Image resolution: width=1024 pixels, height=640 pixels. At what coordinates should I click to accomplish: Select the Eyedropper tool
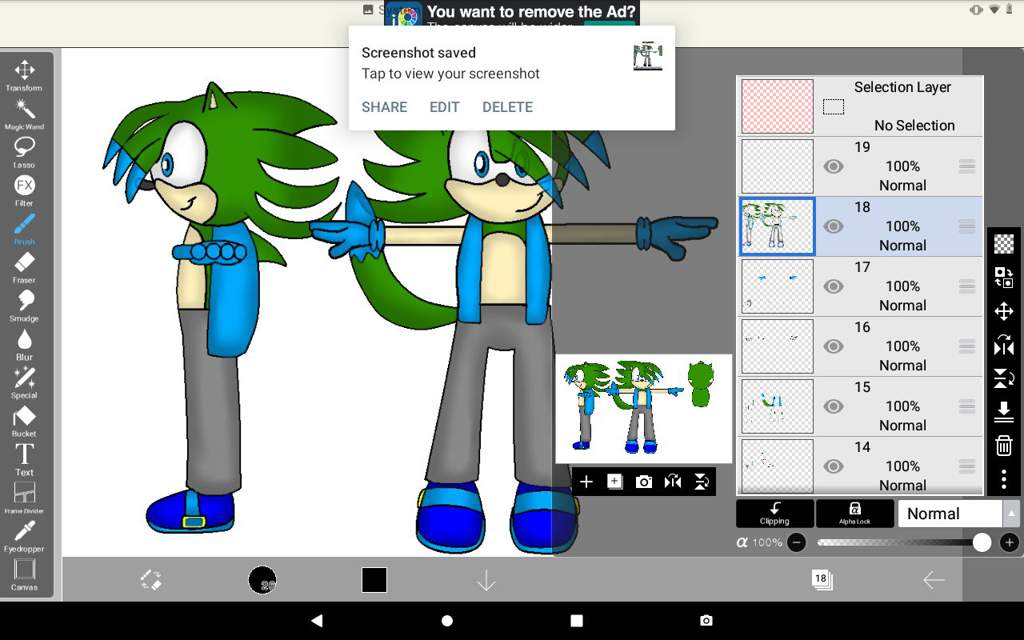(24, 536)
